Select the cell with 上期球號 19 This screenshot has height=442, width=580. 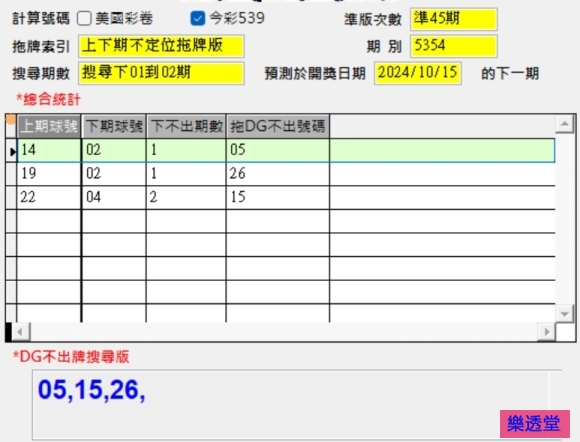click(x=49, y=173)
